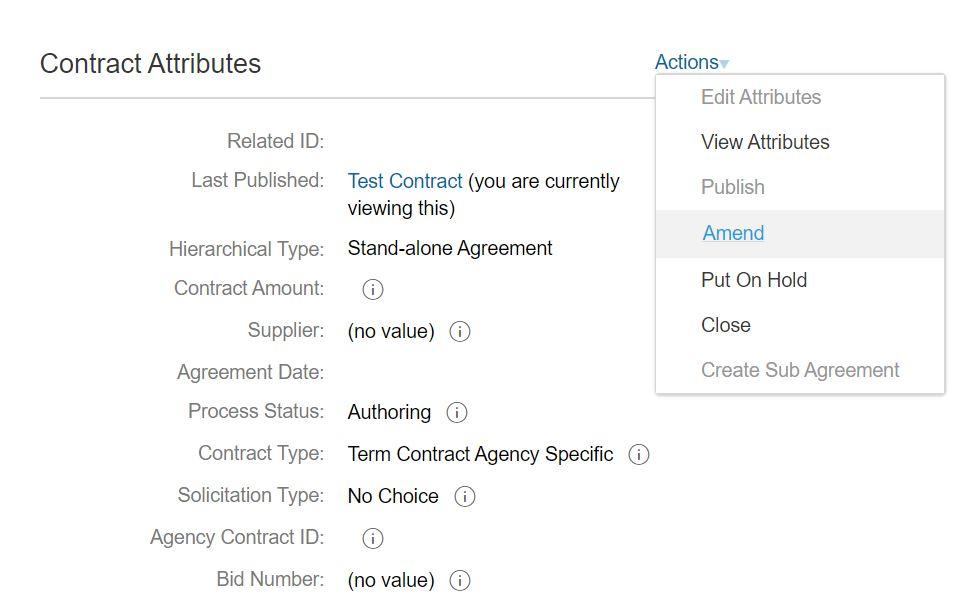This screenshot has width=972, height=609.
Task: Click the Contract Type label
Action: point(261,453)
